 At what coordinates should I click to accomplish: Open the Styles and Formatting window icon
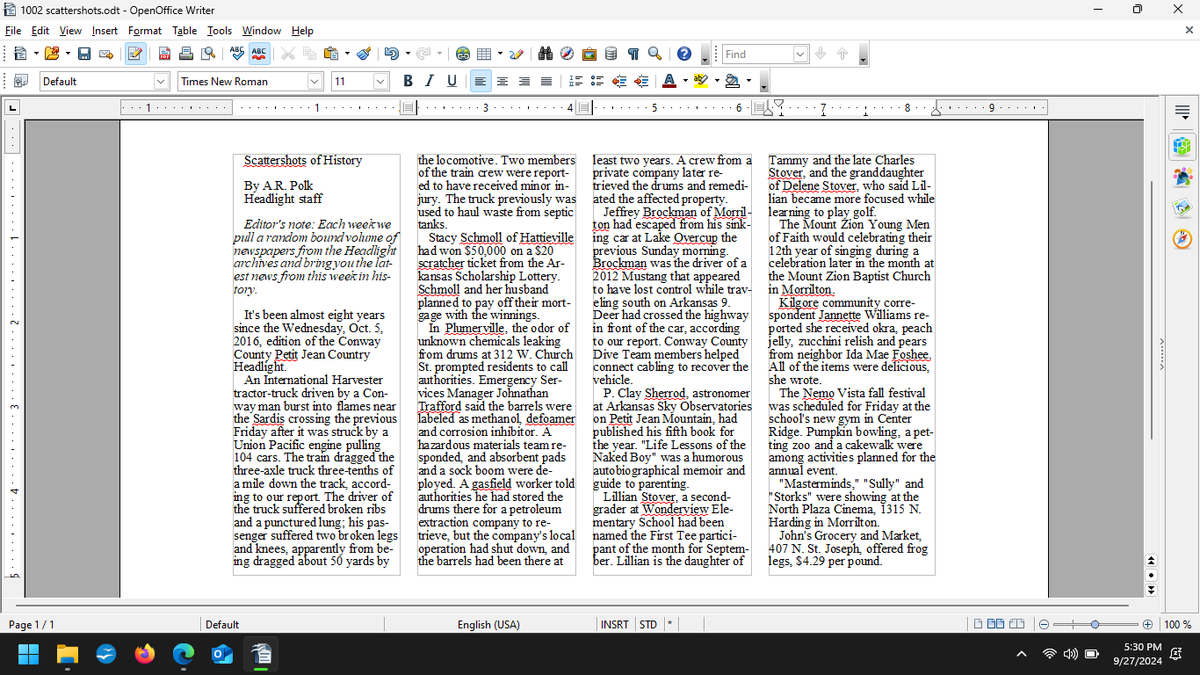click(20, 81)
